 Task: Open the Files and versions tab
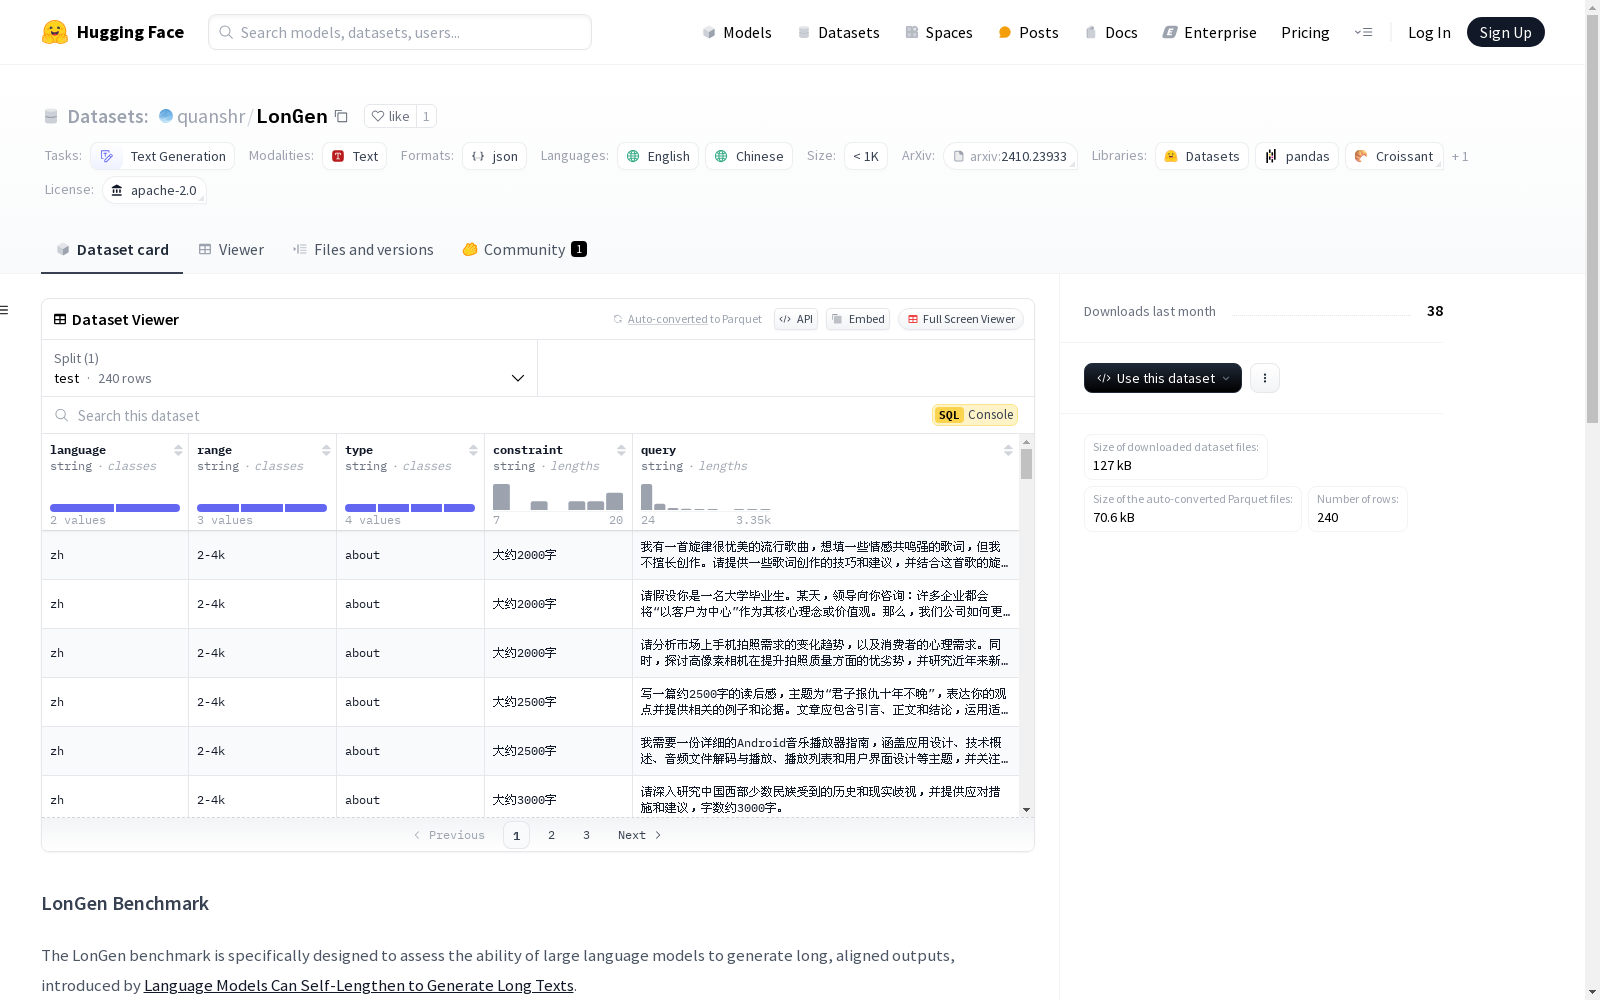point(363,250)
